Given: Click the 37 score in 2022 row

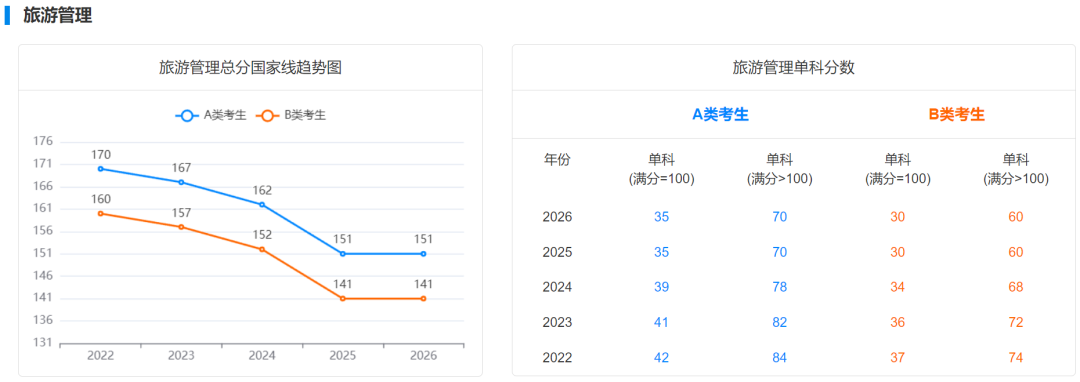Looking at the screenshot, I should (x=897, y=358).
